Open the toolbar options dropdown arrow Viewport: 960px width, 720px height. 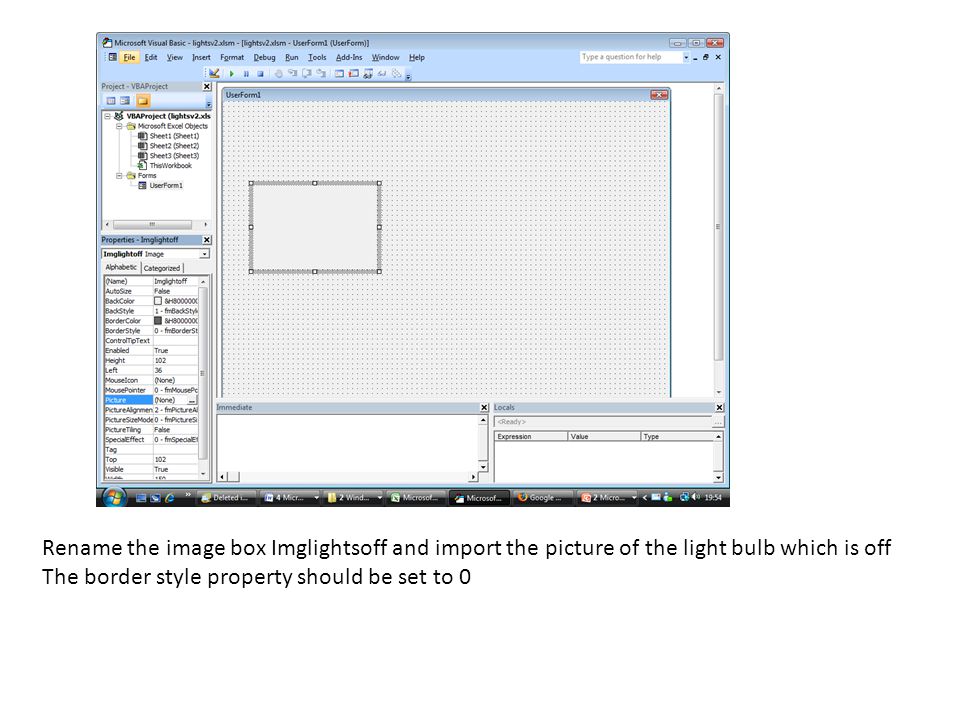tap(408, 75)
